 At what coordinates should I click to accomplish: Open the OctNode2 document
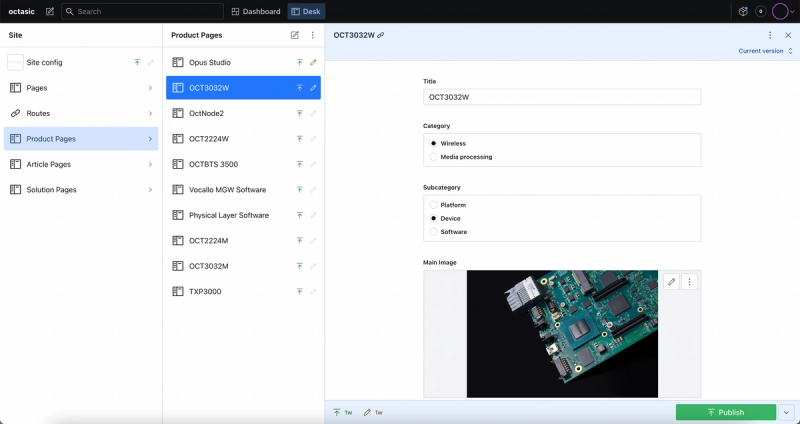coord(243,113)
